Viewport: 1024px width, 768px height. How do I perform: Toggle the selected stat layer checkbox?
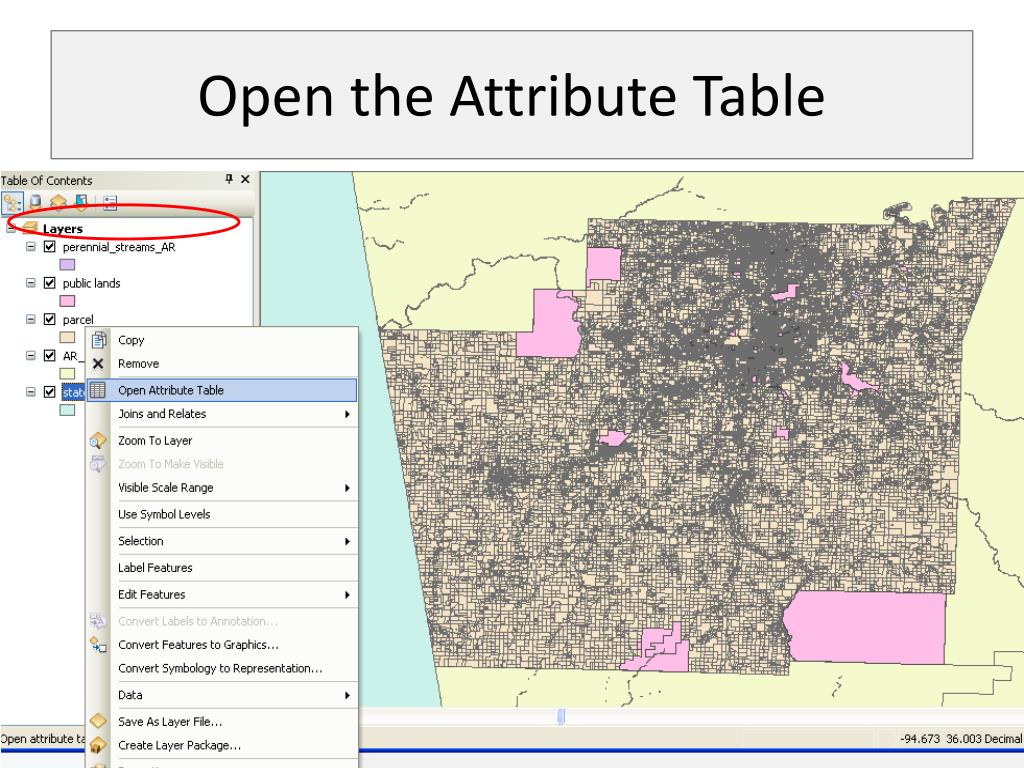click(x=50, y=392)
